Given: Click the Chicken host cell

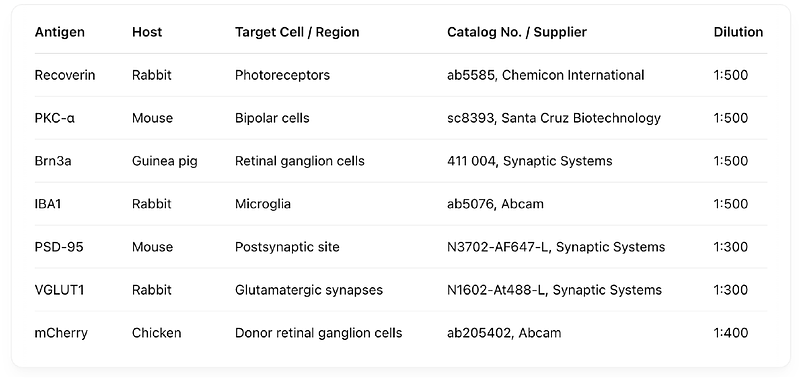Looking at the screenshot, I should (157, 333).
